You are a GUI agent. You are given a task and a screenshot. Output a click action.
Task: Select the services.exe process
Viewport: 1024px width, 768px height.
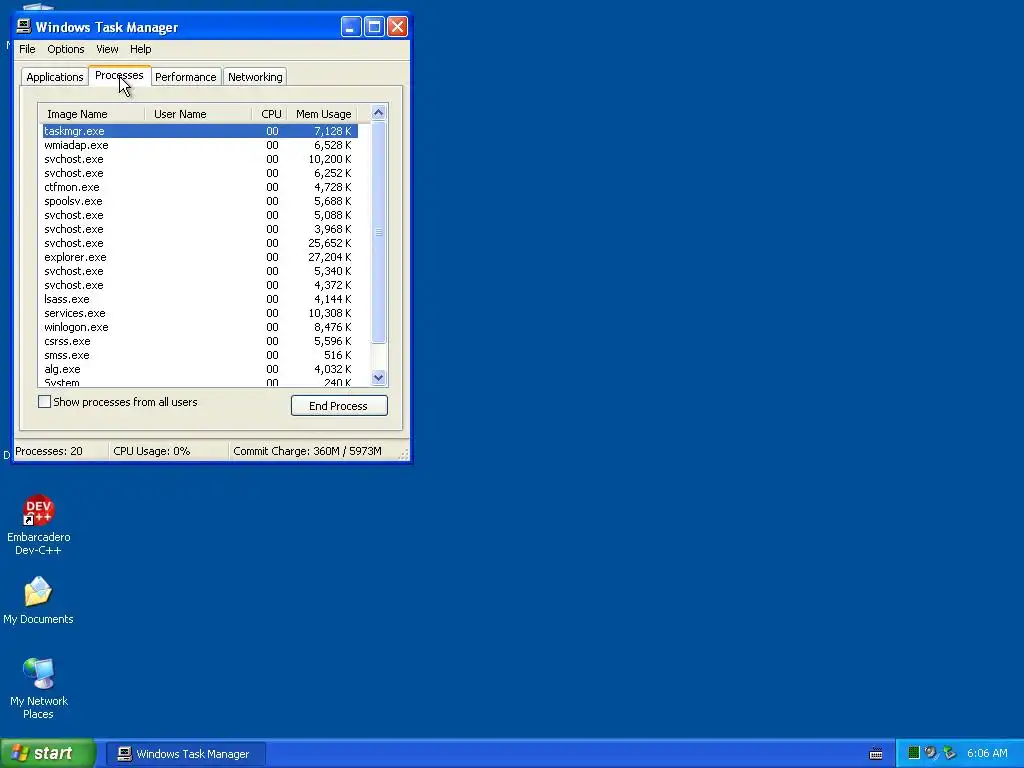tap(200, 313)
